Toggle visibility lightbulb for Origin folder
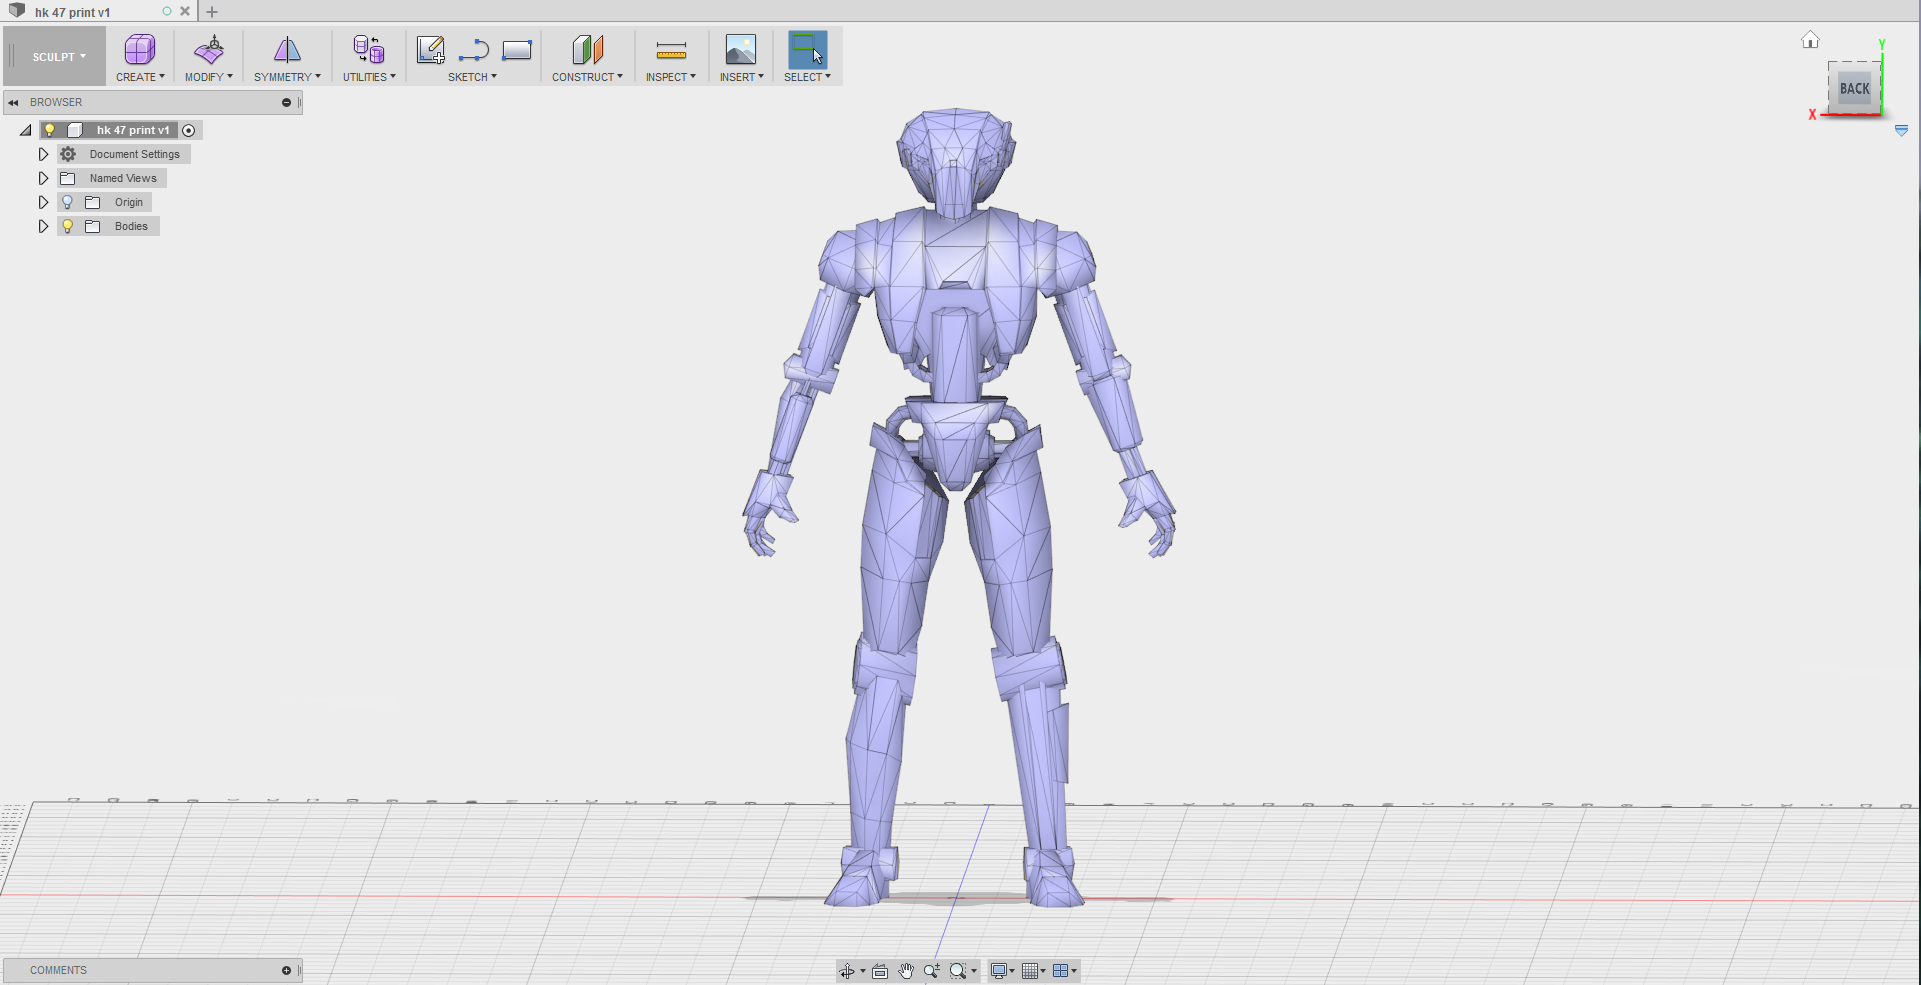 click(68, 202)
